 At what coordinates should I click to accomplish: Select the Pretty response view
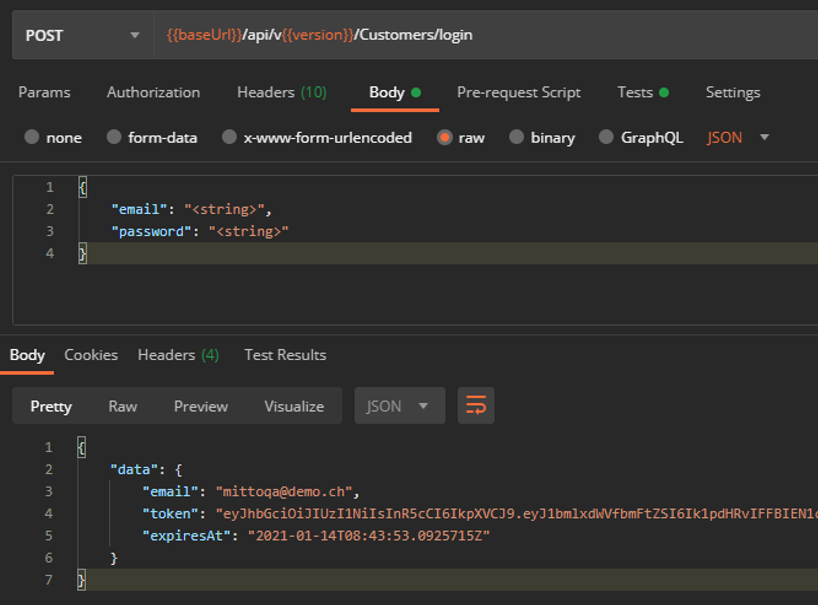[x=51, y=406]
